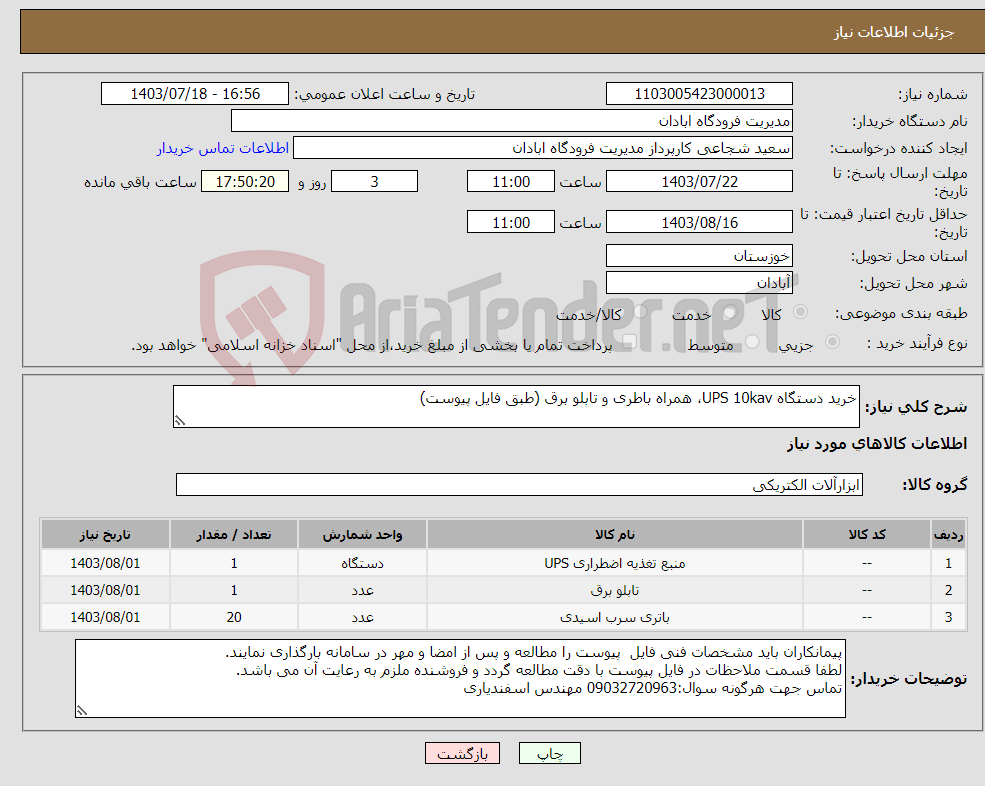The width and height of the screenshot is (985, 786).
Task: Click quantity cell showing 20
Action: 234,617
